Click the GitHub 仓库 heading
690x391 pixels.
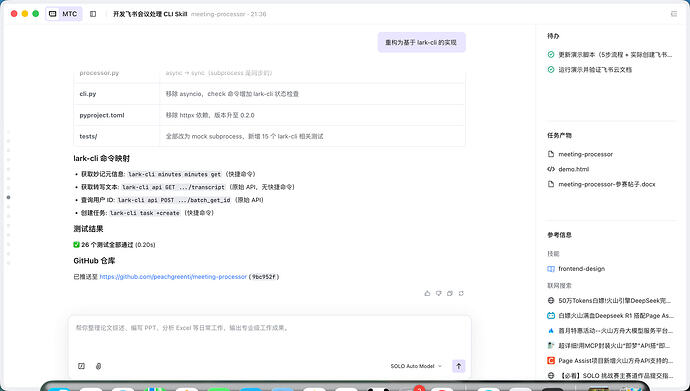(94, 261)
